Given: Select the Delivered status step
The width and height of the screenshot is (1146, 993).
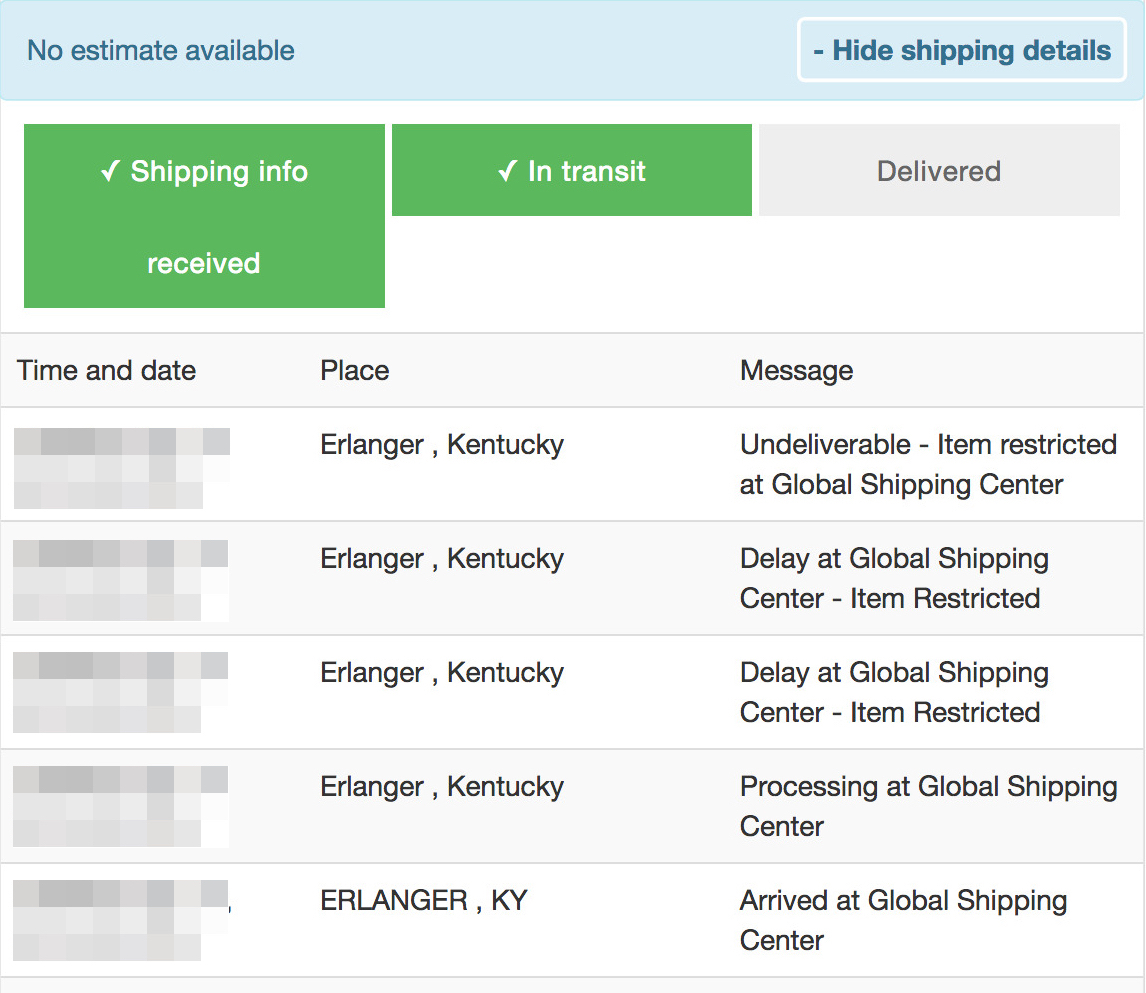Looking at the screenshot, I should coord(939,170).
